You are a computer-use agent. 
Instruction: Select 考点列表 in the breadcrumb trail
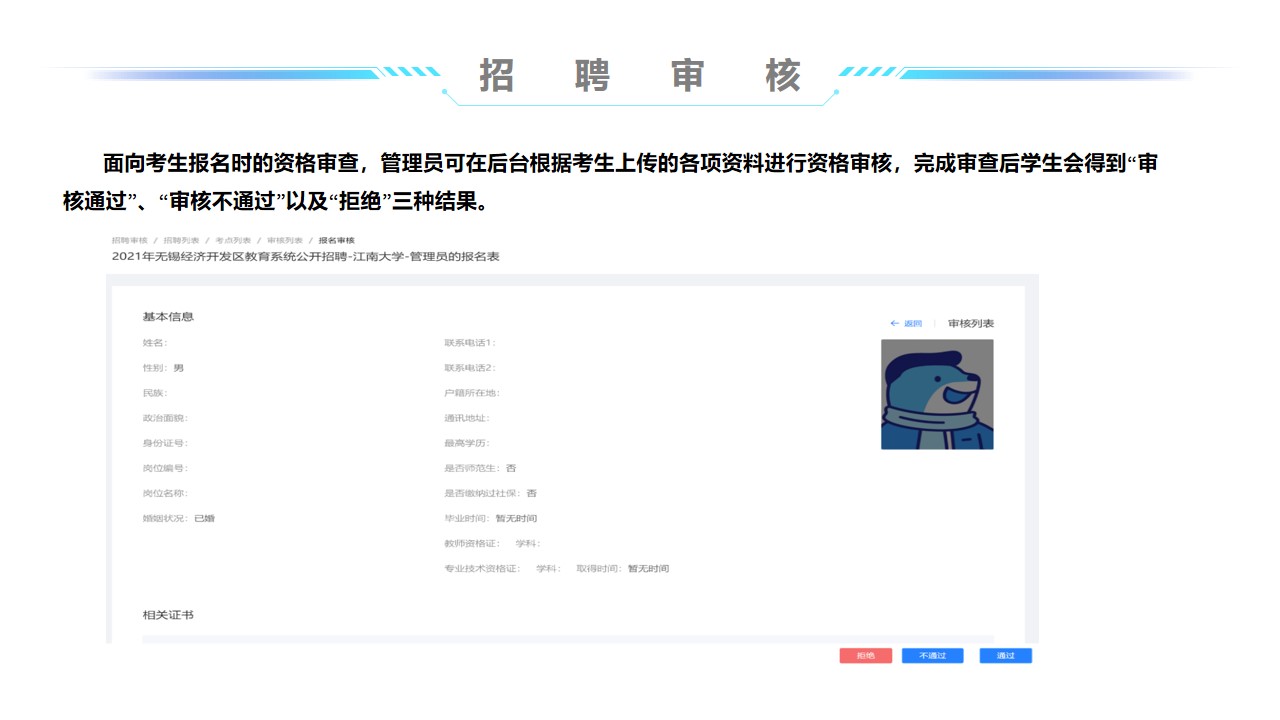tap(233, 241)
